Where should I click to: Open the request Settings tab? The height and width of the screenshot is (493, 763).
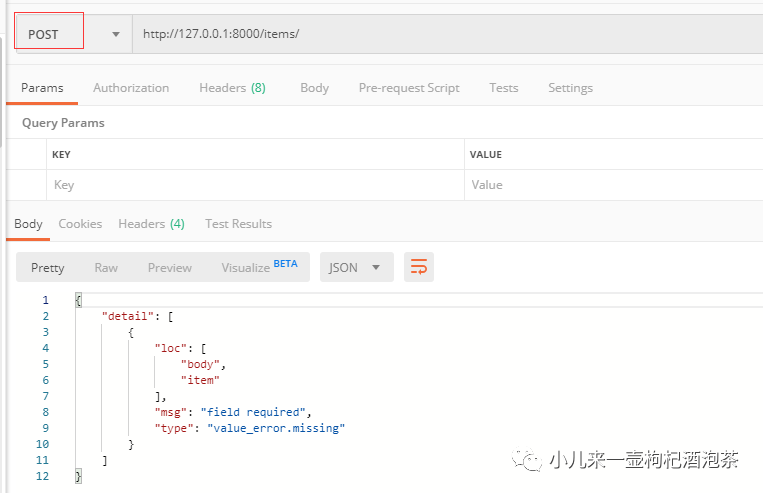(x=570, y=88)
